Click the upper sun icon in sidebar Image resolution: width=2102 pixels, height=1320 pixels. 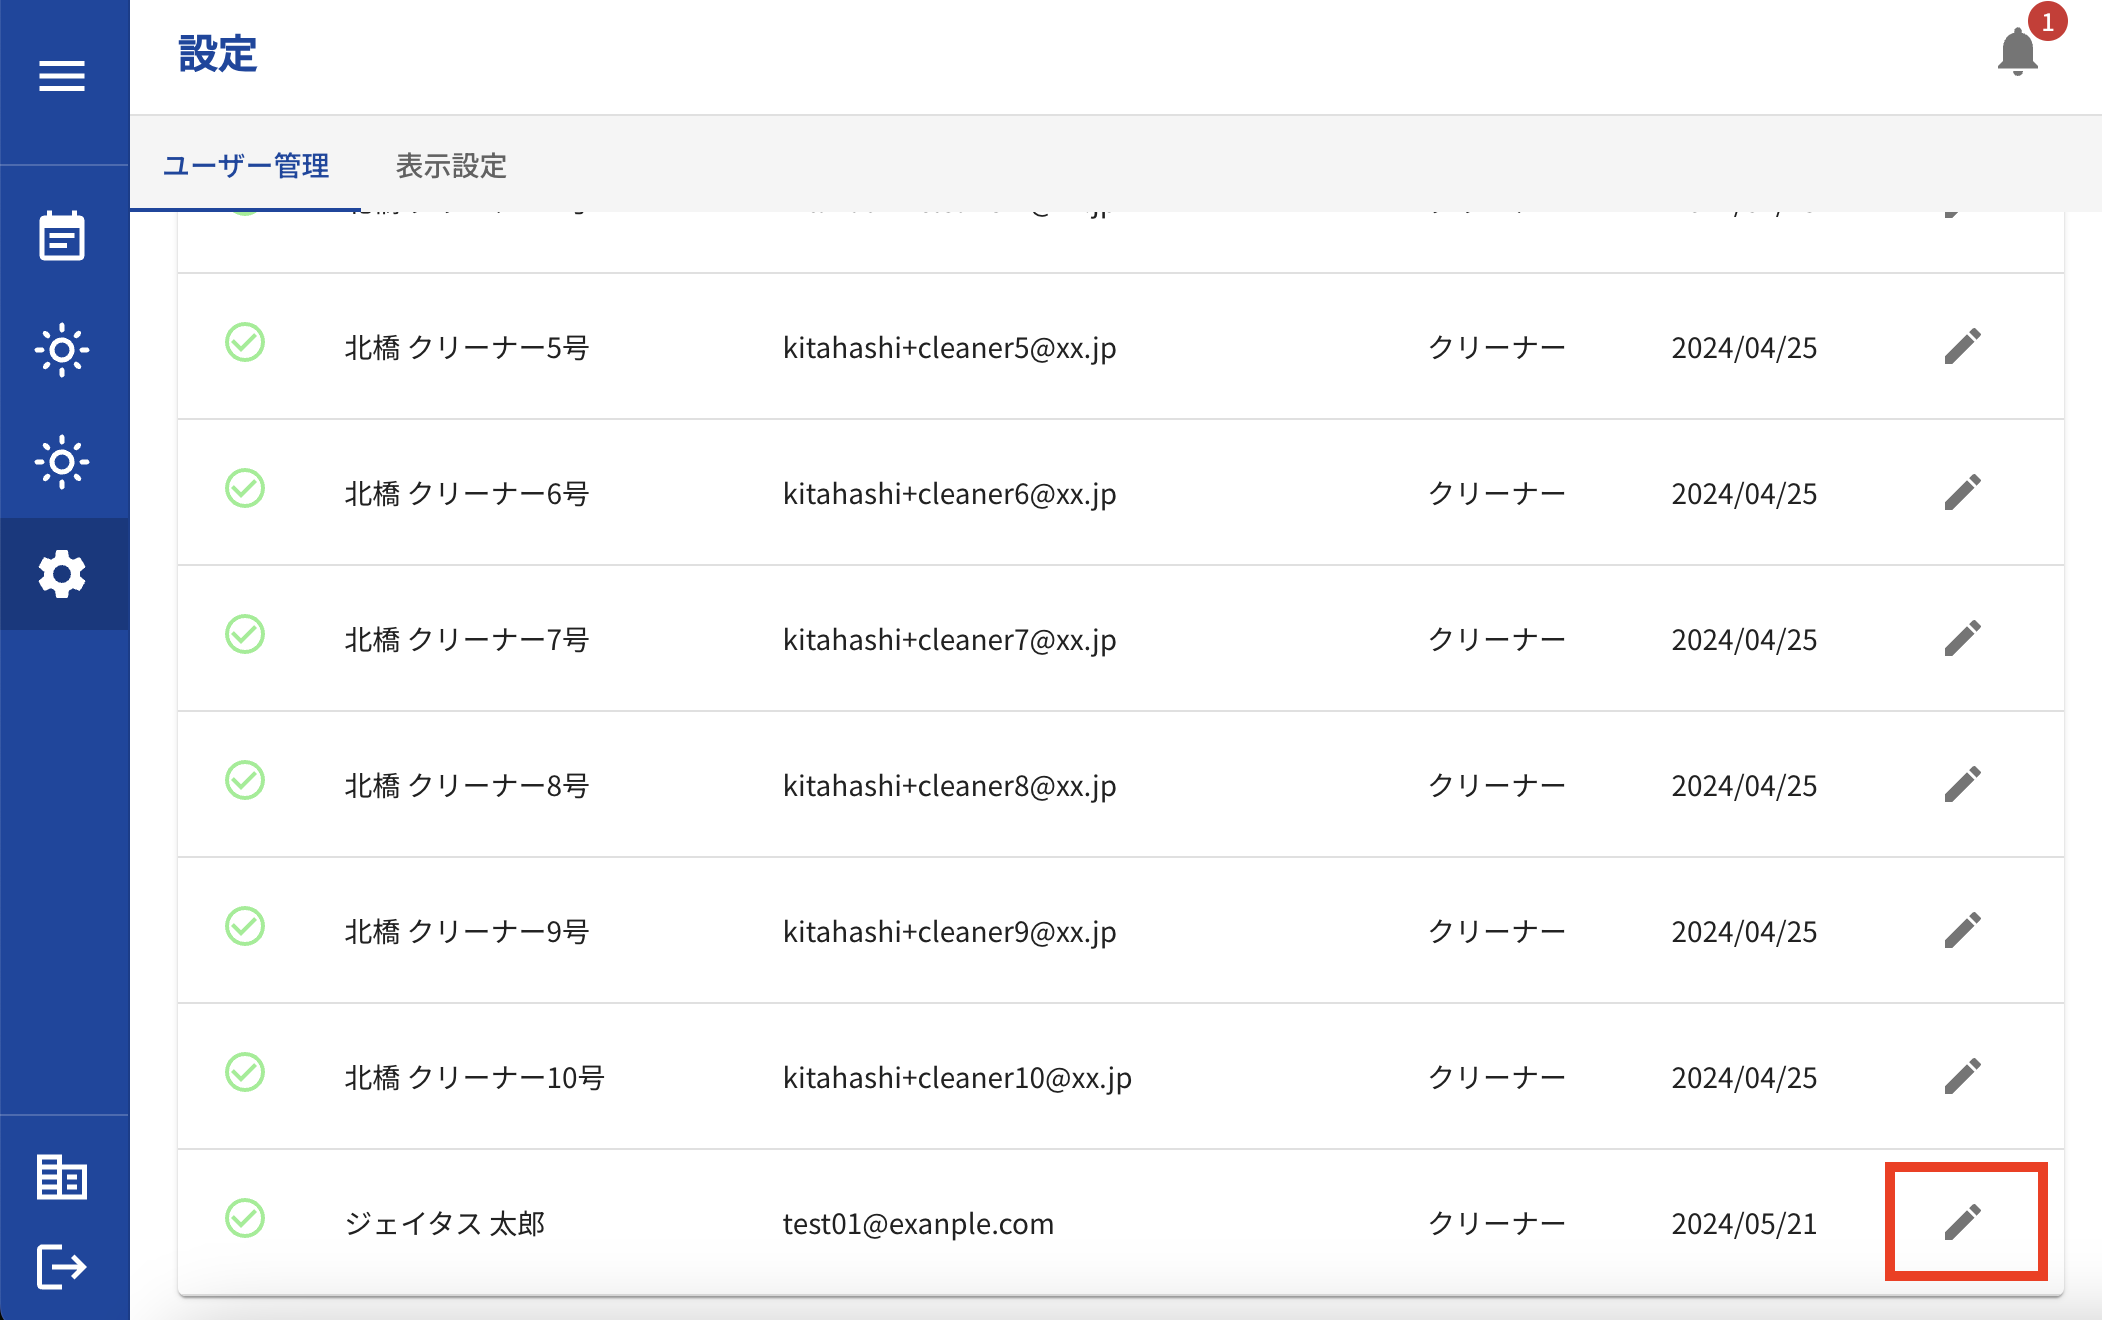[62, 350]
